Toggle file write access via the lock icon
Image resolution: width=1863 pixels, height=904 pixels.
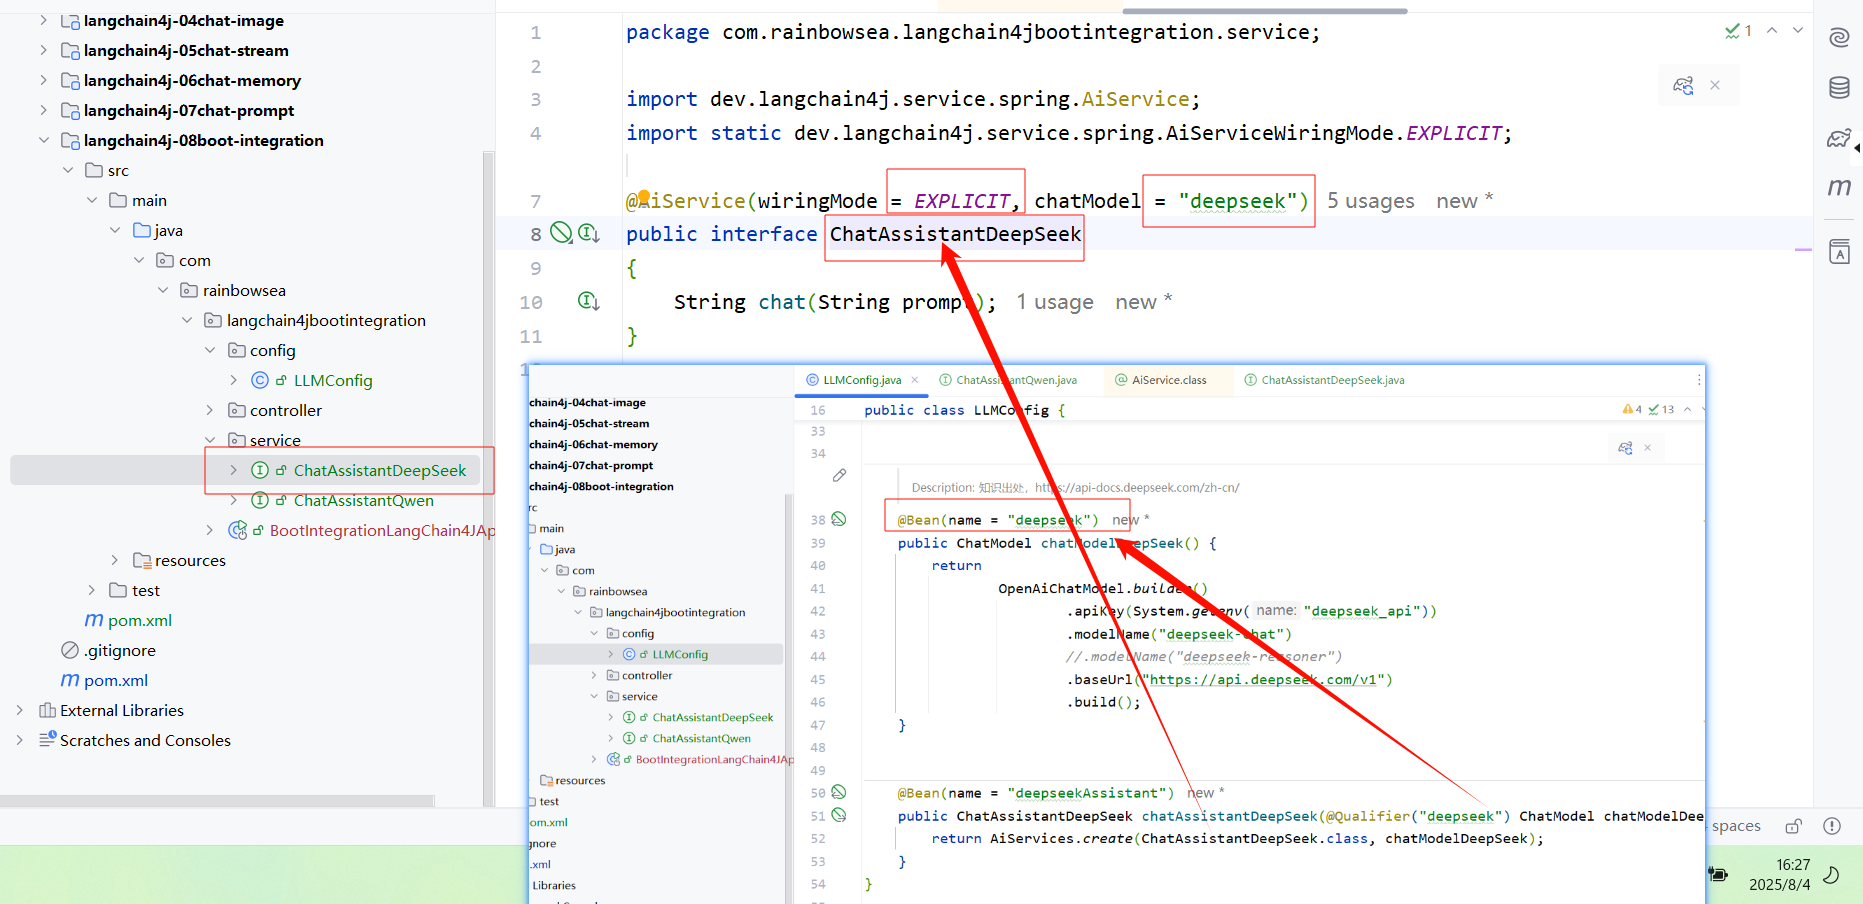[1794, 826]
